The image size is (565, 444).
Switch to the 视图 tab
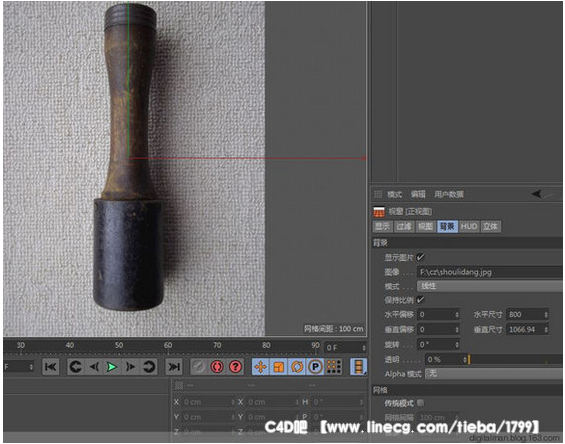click(x=425, y=226)
